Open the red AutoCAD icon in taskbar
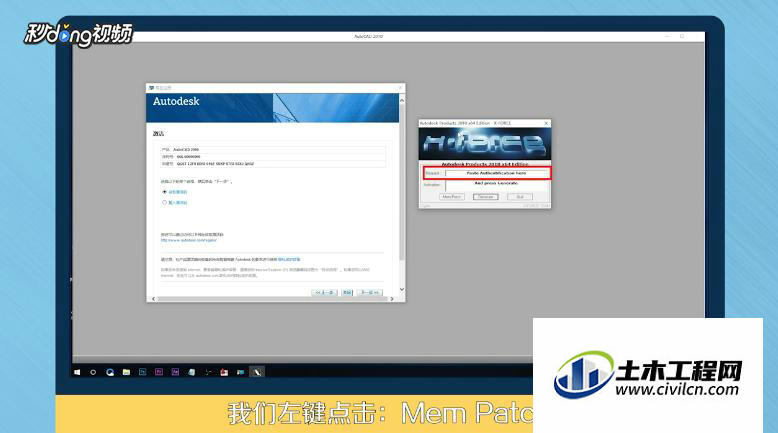 [x=224, y=372]
